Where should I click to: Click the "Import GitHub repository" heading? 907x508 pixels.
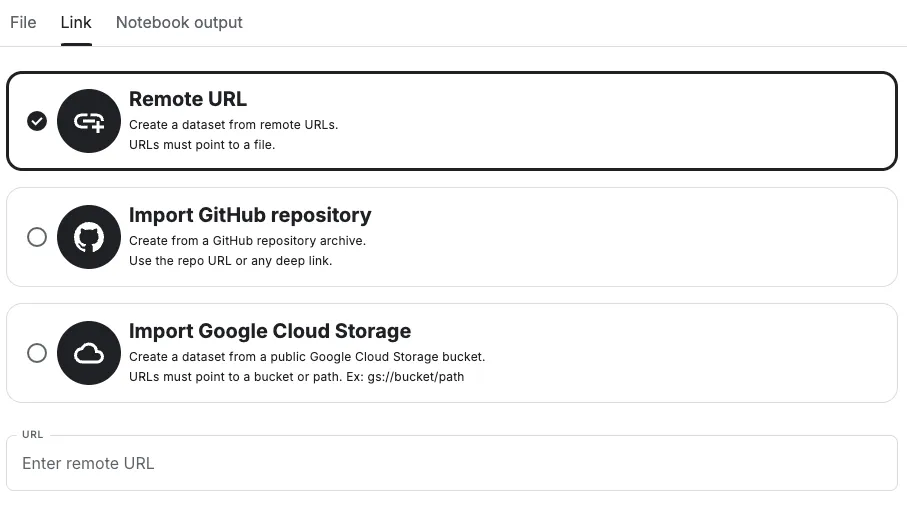(x=250, y=215)
